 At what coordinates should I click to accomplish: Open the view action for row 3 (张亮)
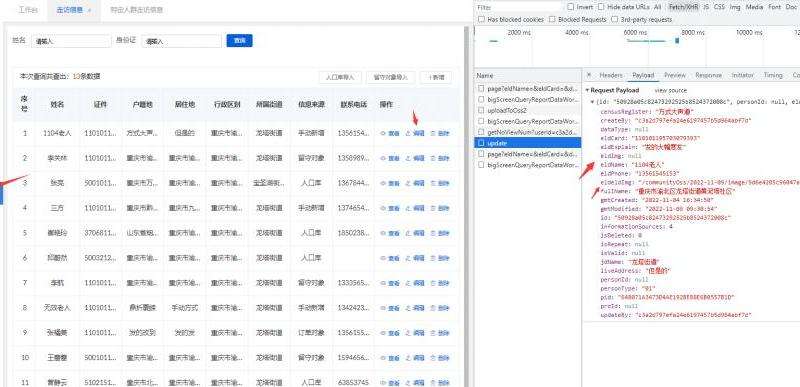[x=390, y=183]
